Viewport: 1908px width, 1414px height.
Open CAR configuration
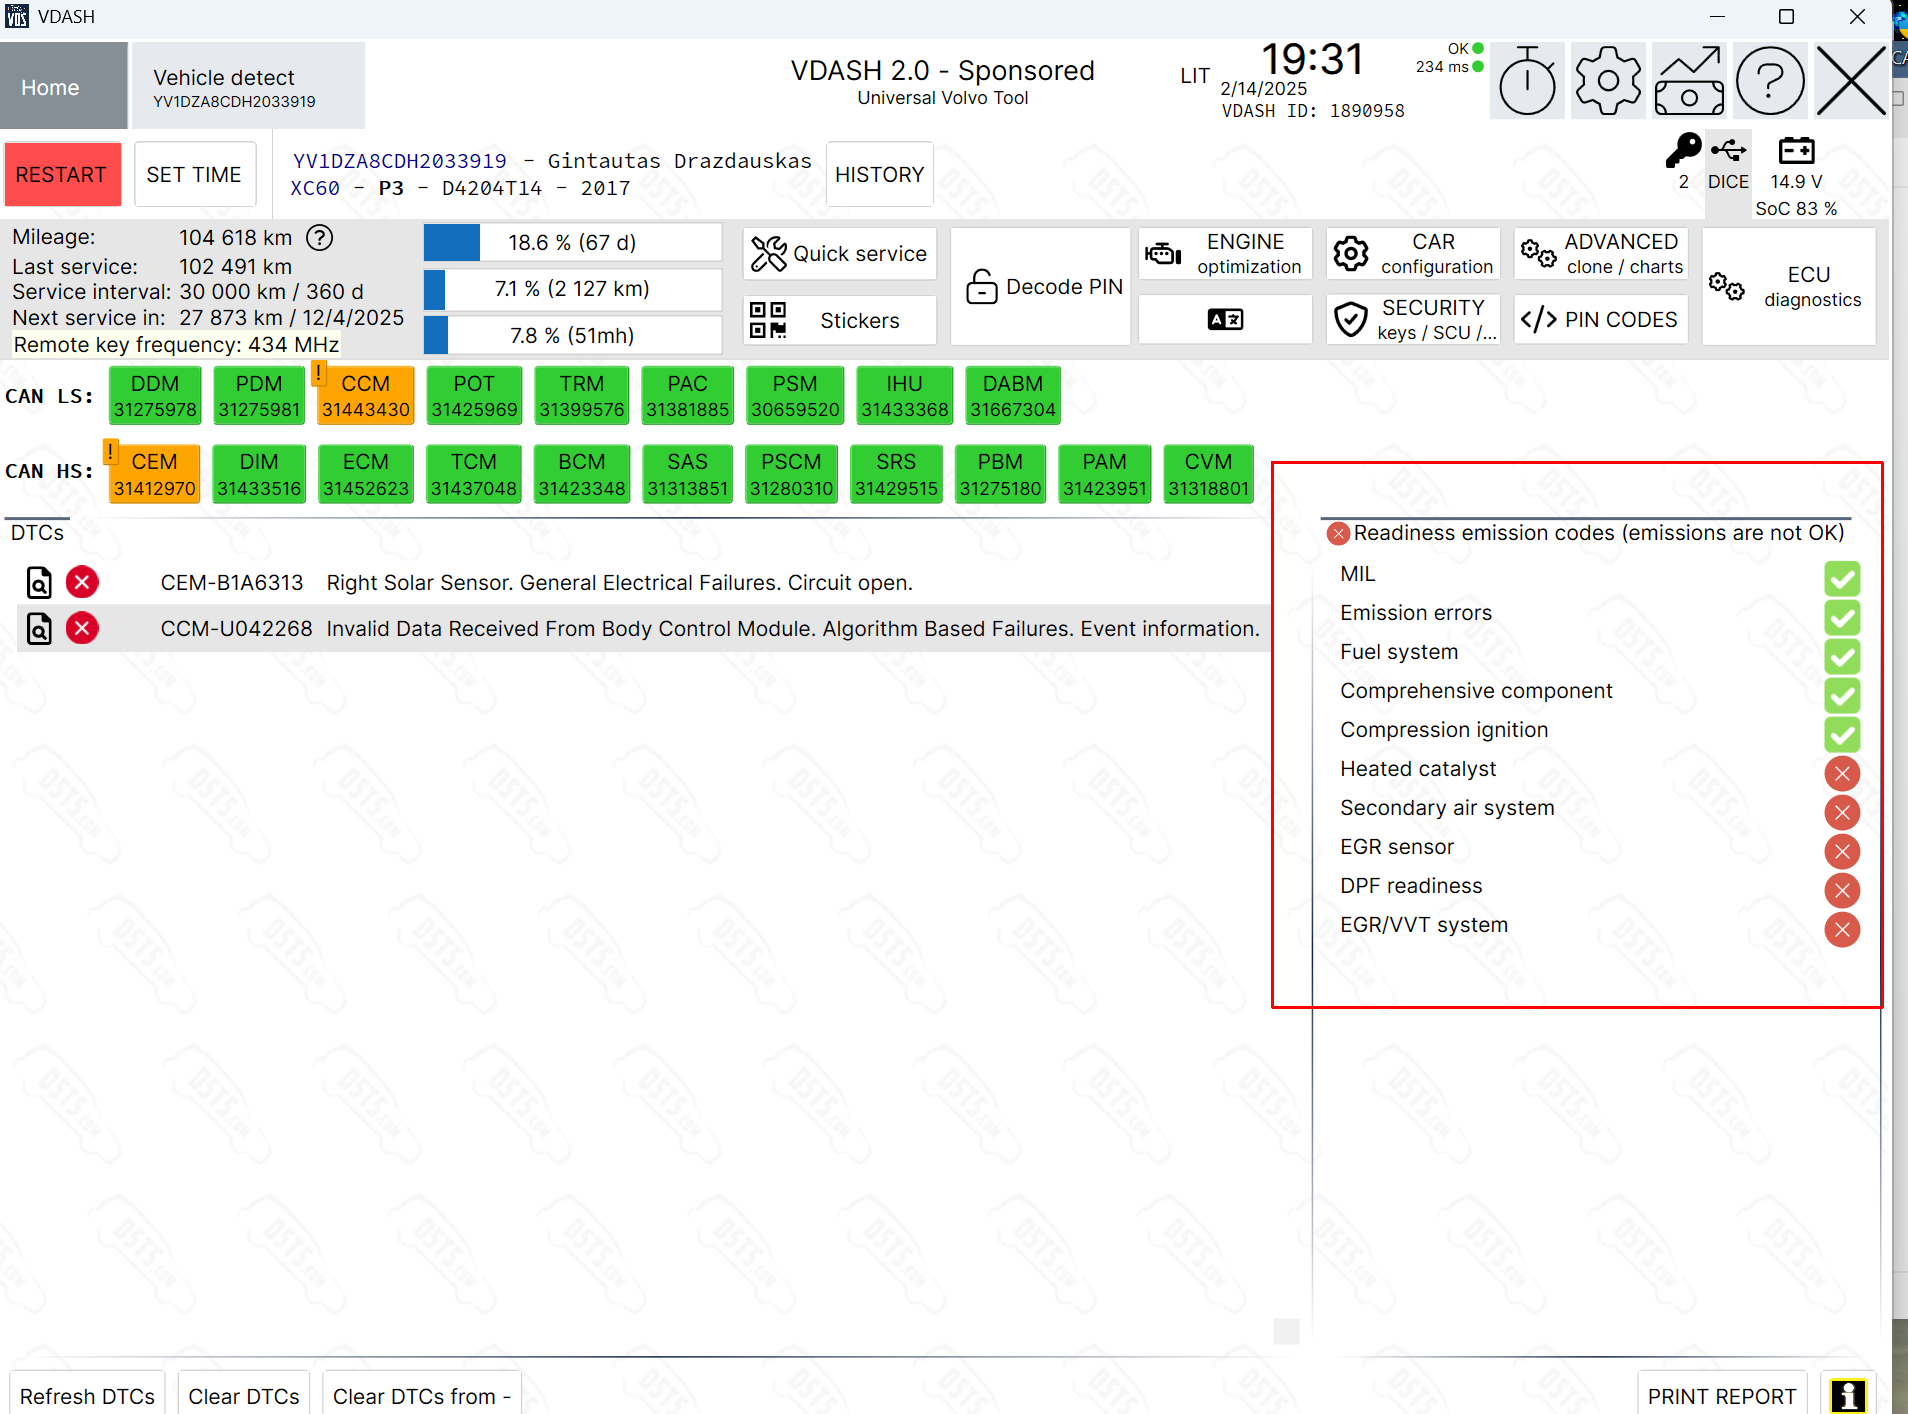[x=1413, y=254]
